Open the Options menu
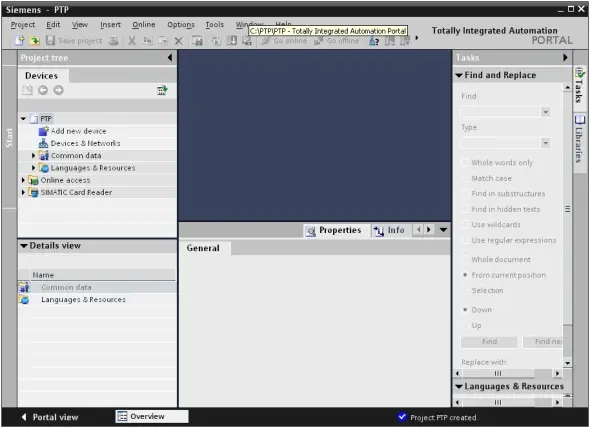 (181, 25)
